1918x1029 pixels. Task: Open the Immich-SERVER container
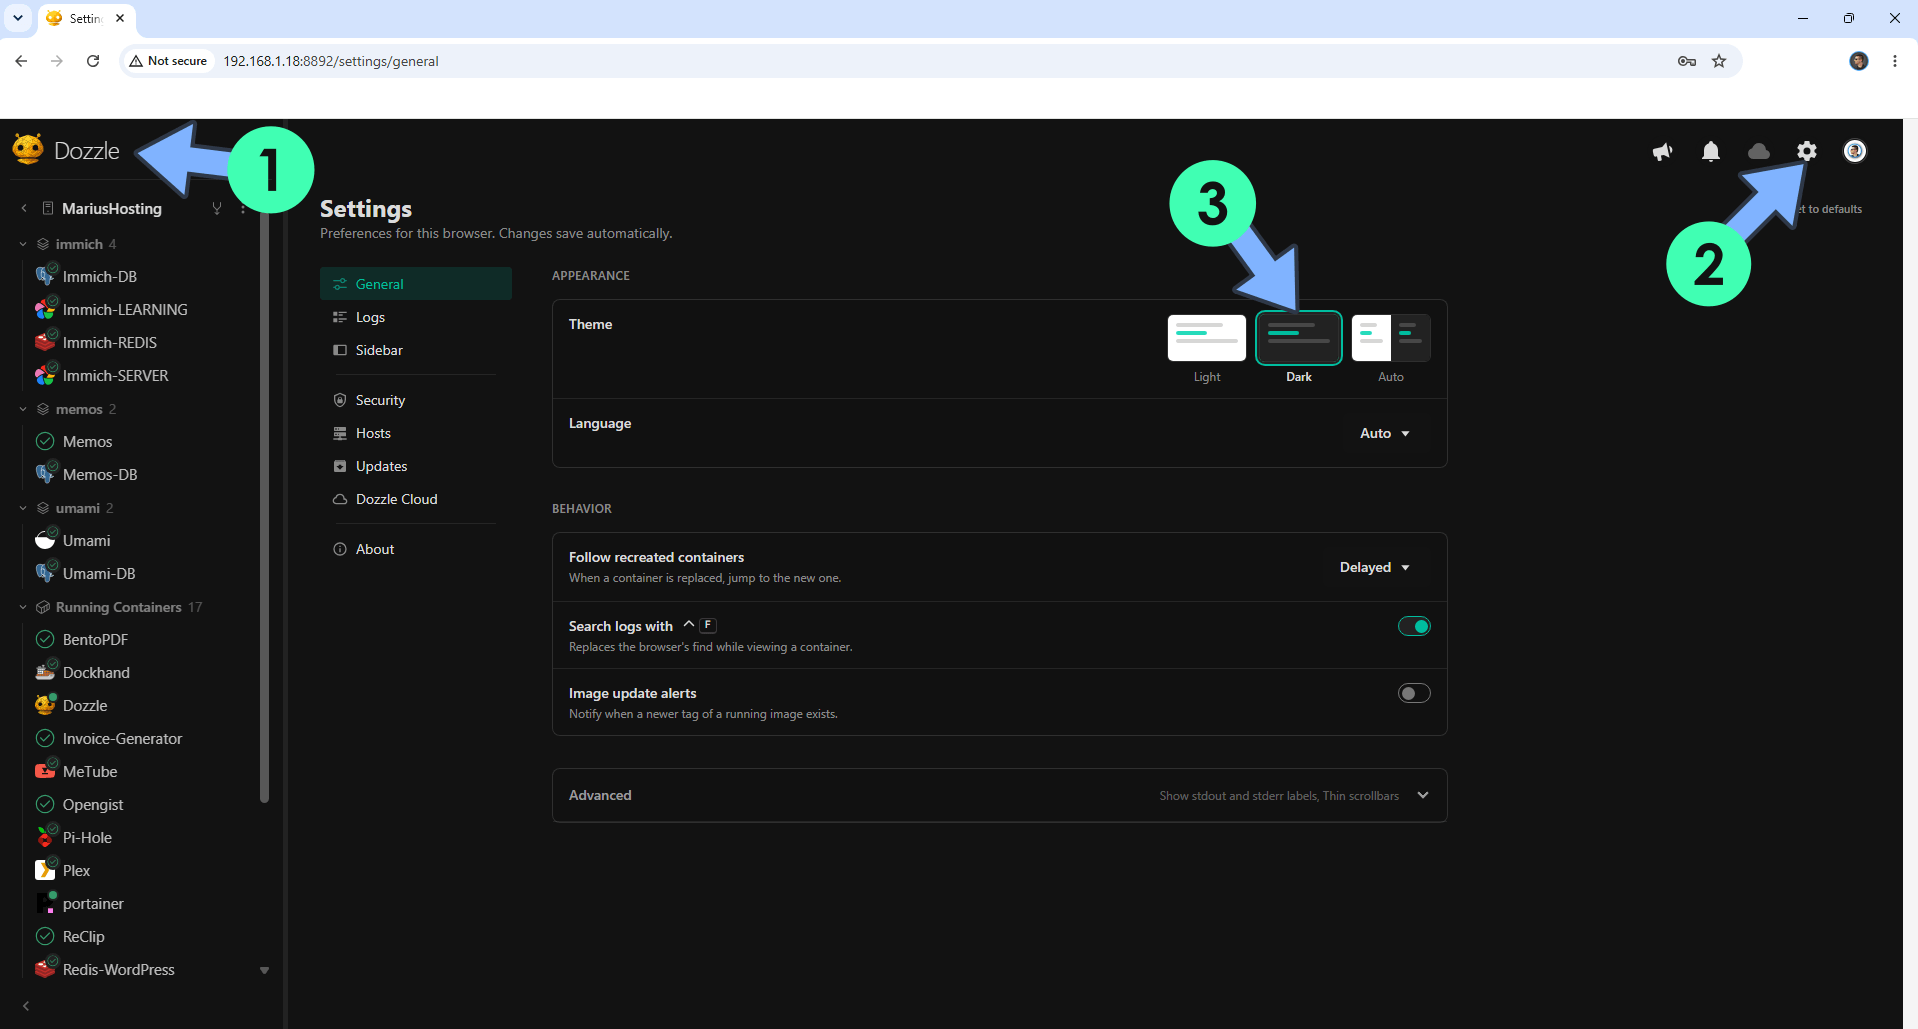pyautogui.click(x=115, y=375)
